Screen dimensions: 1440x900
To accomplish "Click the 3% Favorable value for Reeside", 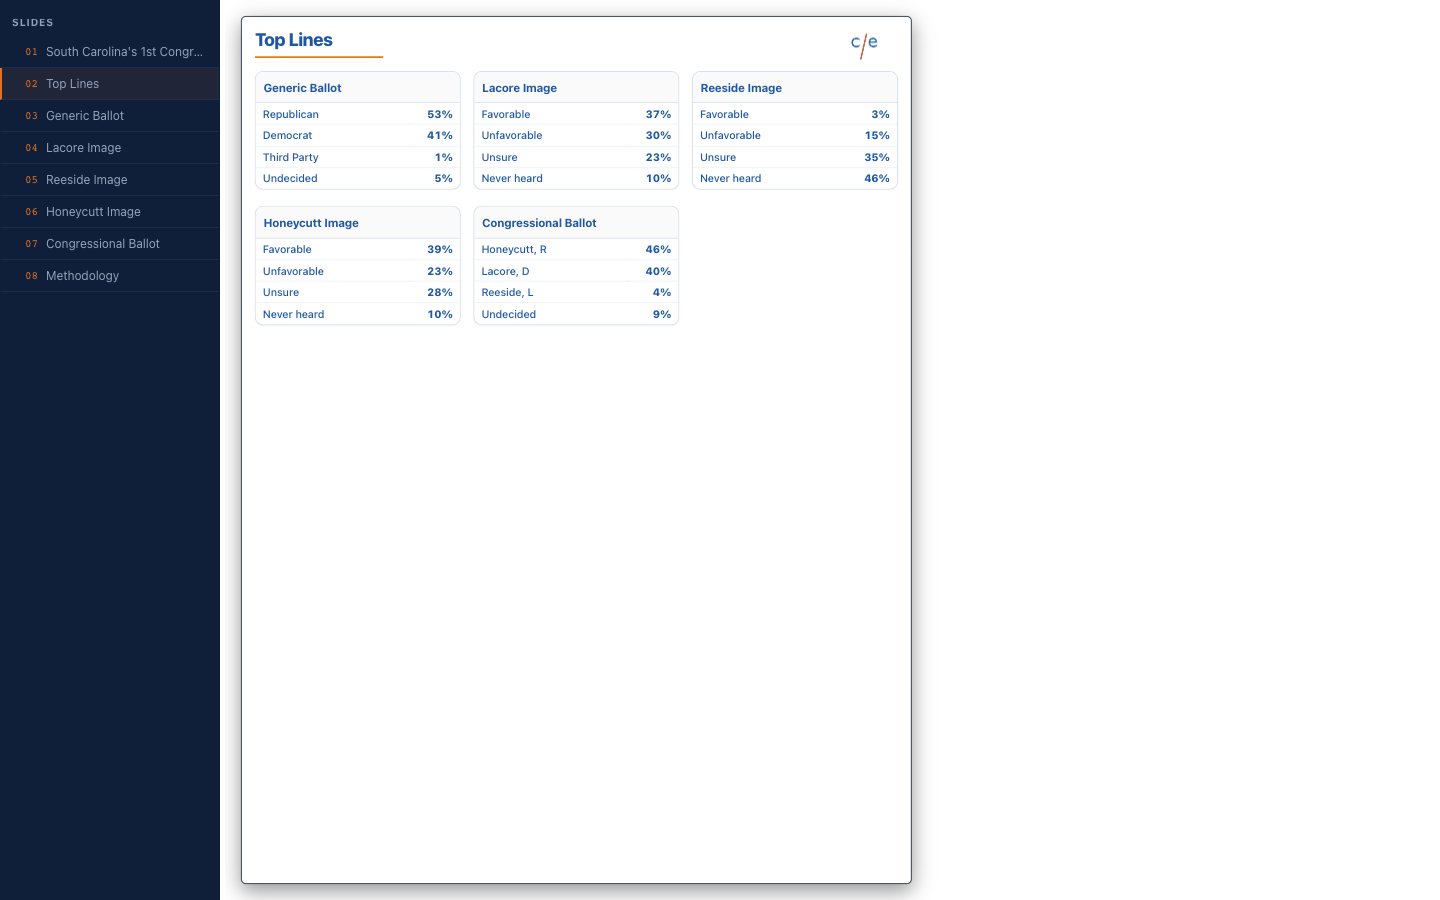I will [x=880, y=114].
